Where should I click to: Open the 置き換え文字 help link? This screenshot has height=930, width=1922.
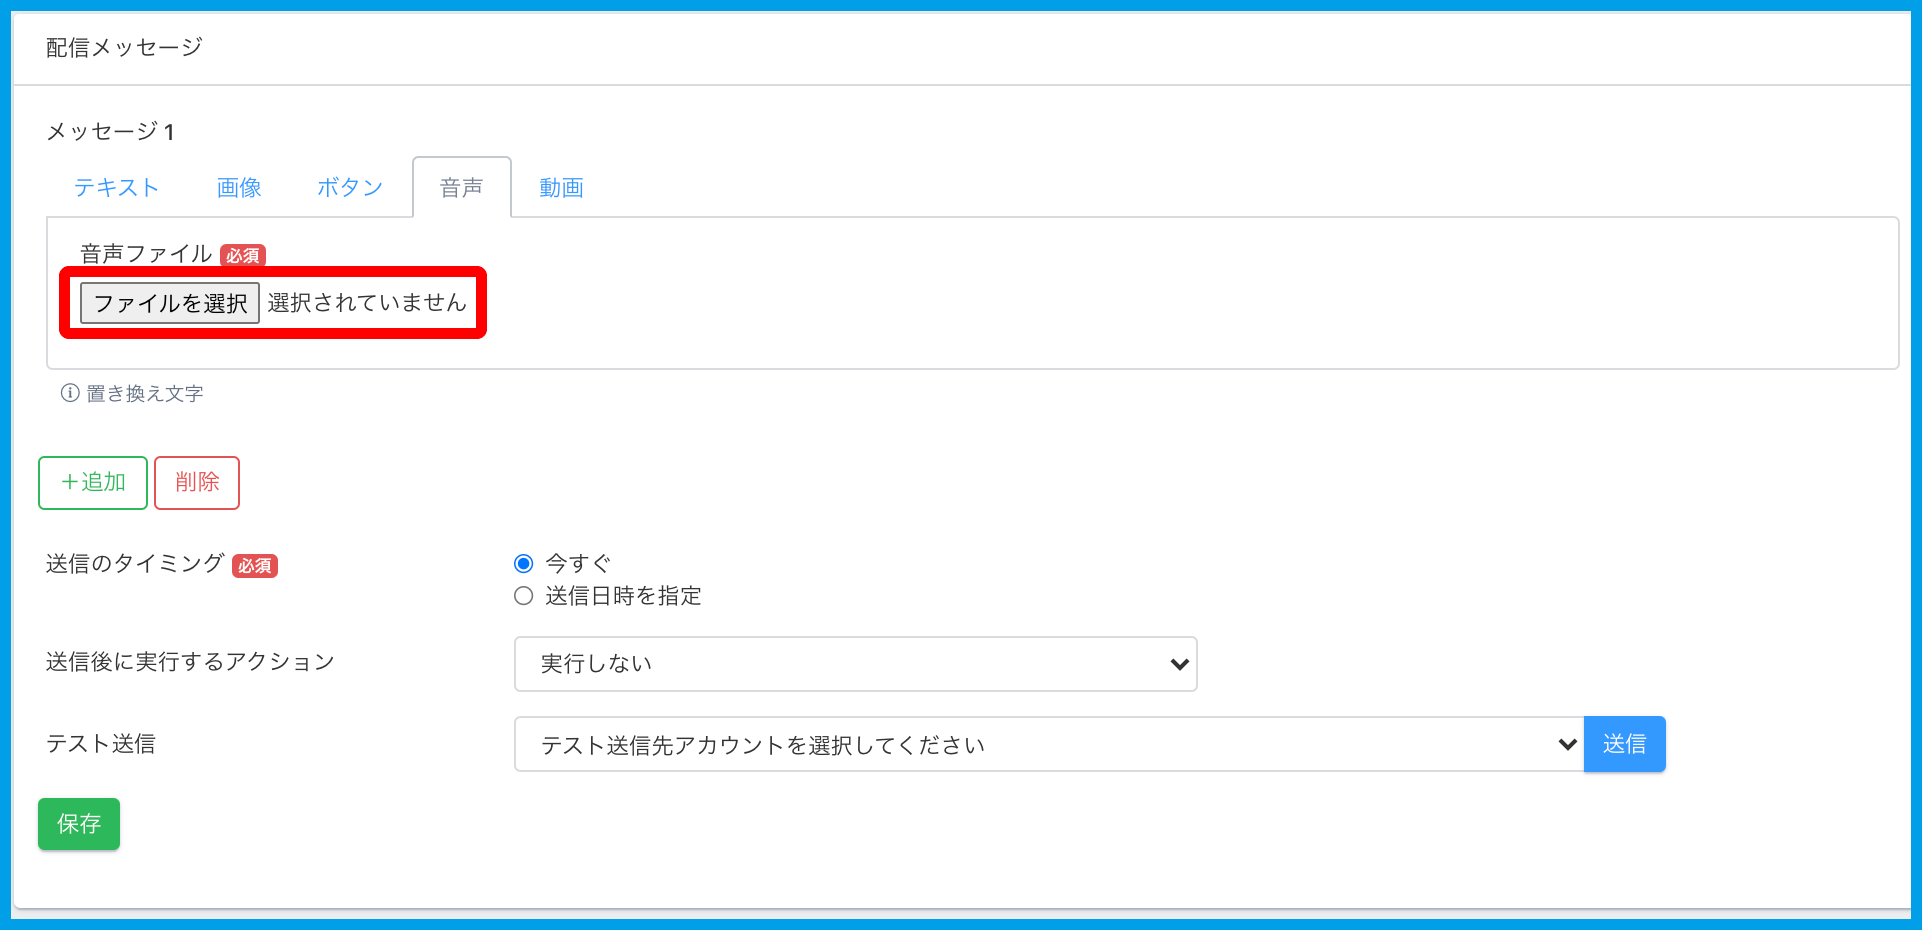tap(144, 393)
